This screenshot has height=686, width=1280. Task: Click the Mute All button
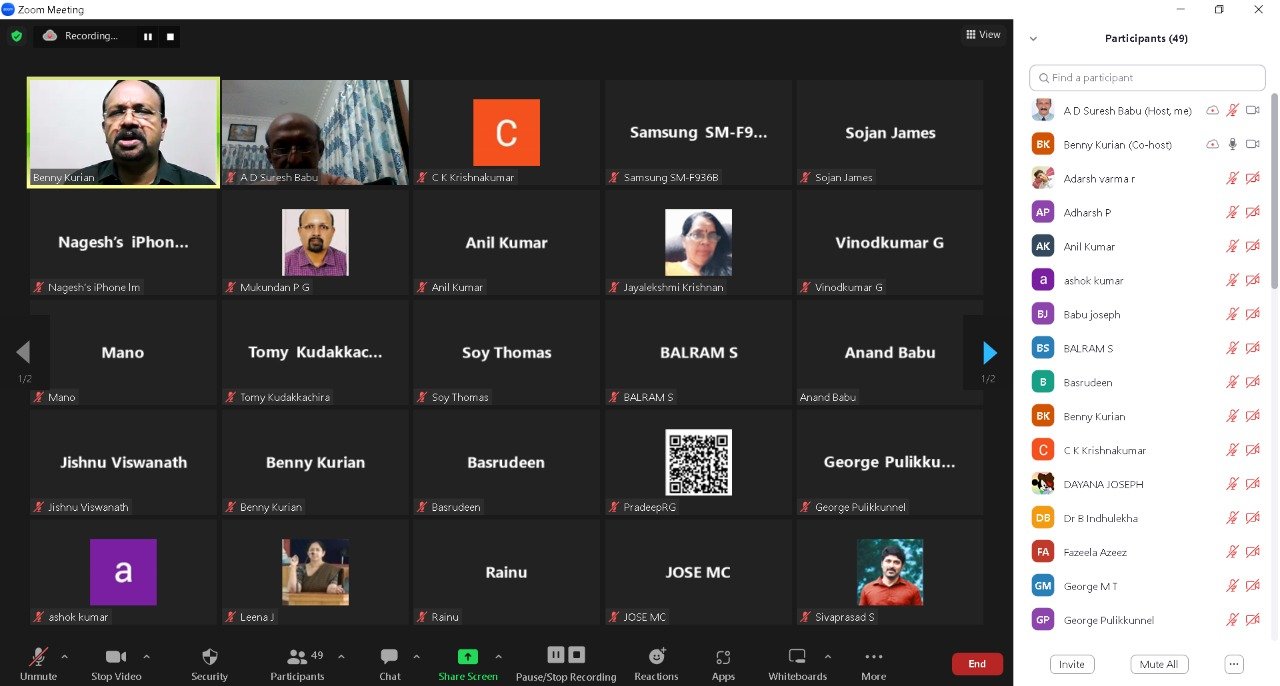[x=1159, y=664]
